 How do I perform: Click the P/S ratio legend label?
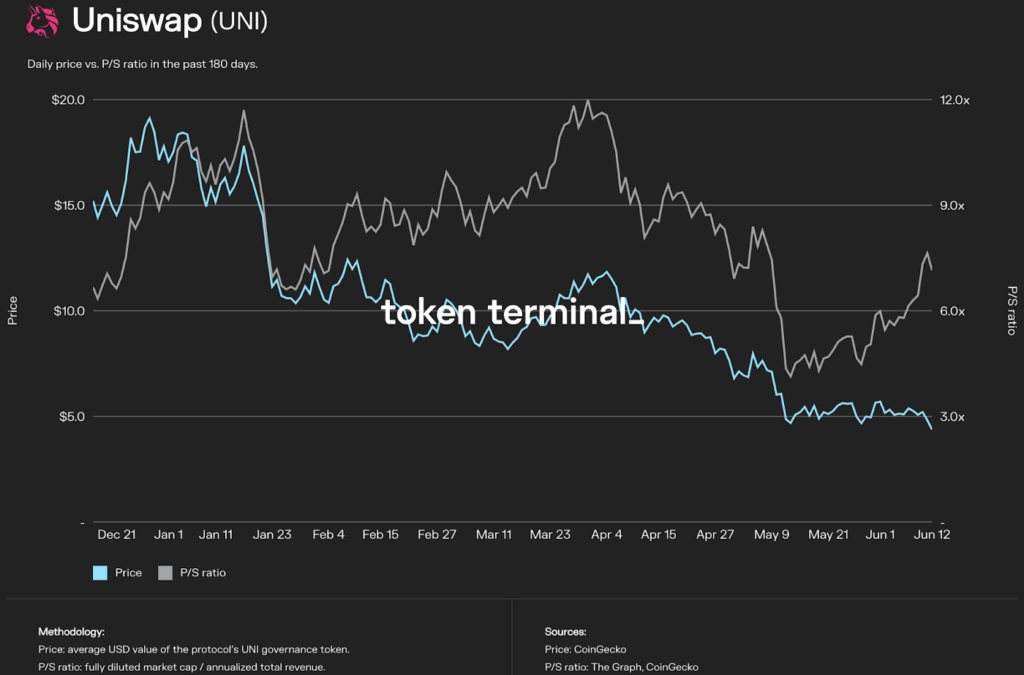click(203, 573)
